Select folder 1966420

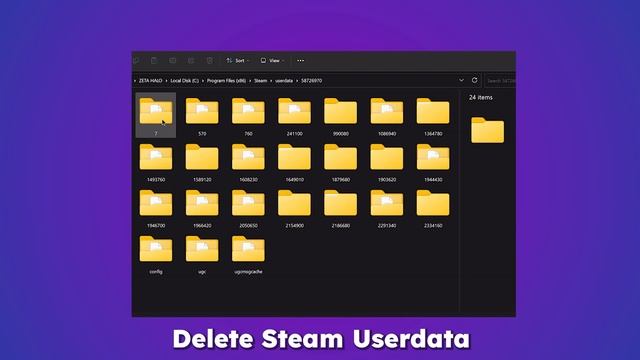pyautogui.click(x=202, y=208)
